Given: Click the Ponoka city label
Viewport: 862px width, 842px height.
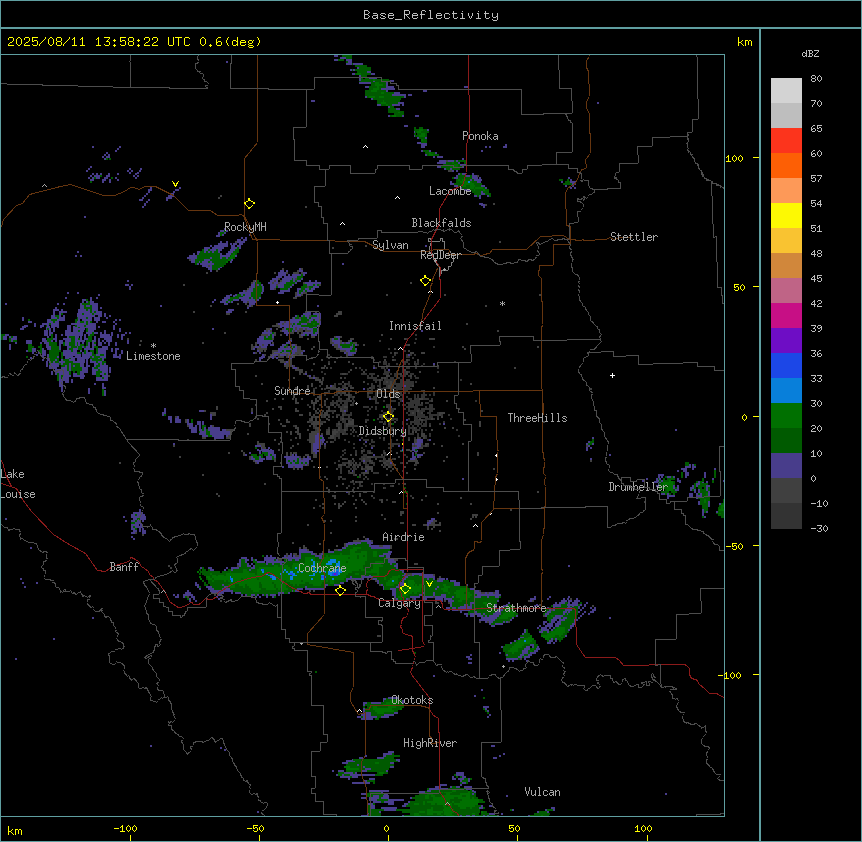Looking at the screenshot, I should click(480, 136).
